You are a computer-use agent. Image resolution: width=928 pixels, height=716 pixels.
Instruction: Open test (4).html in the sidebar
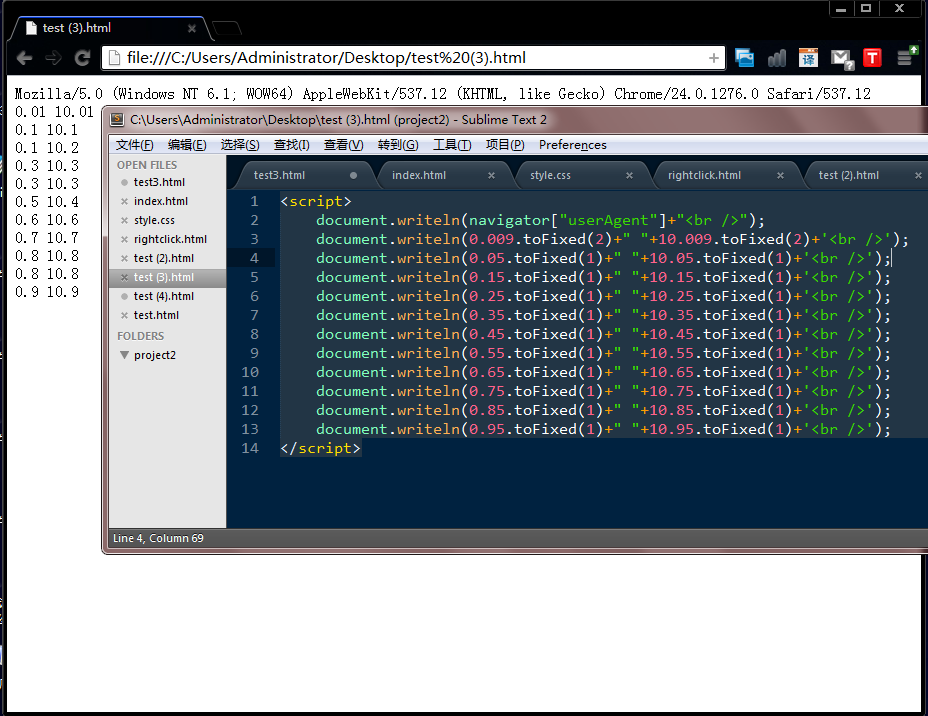tap(164, 296)
